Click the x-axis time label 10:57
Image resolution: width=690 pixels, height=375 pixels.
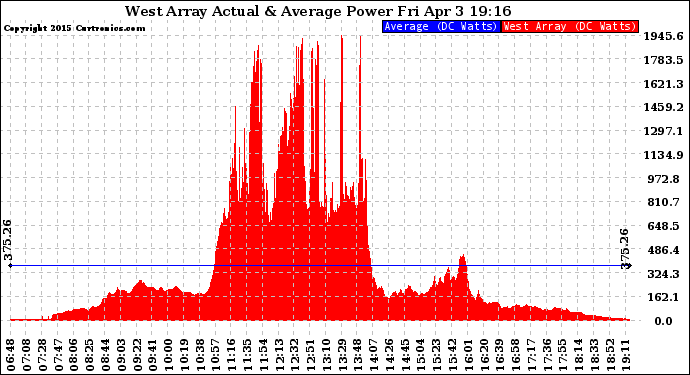(x=216, y=355)
